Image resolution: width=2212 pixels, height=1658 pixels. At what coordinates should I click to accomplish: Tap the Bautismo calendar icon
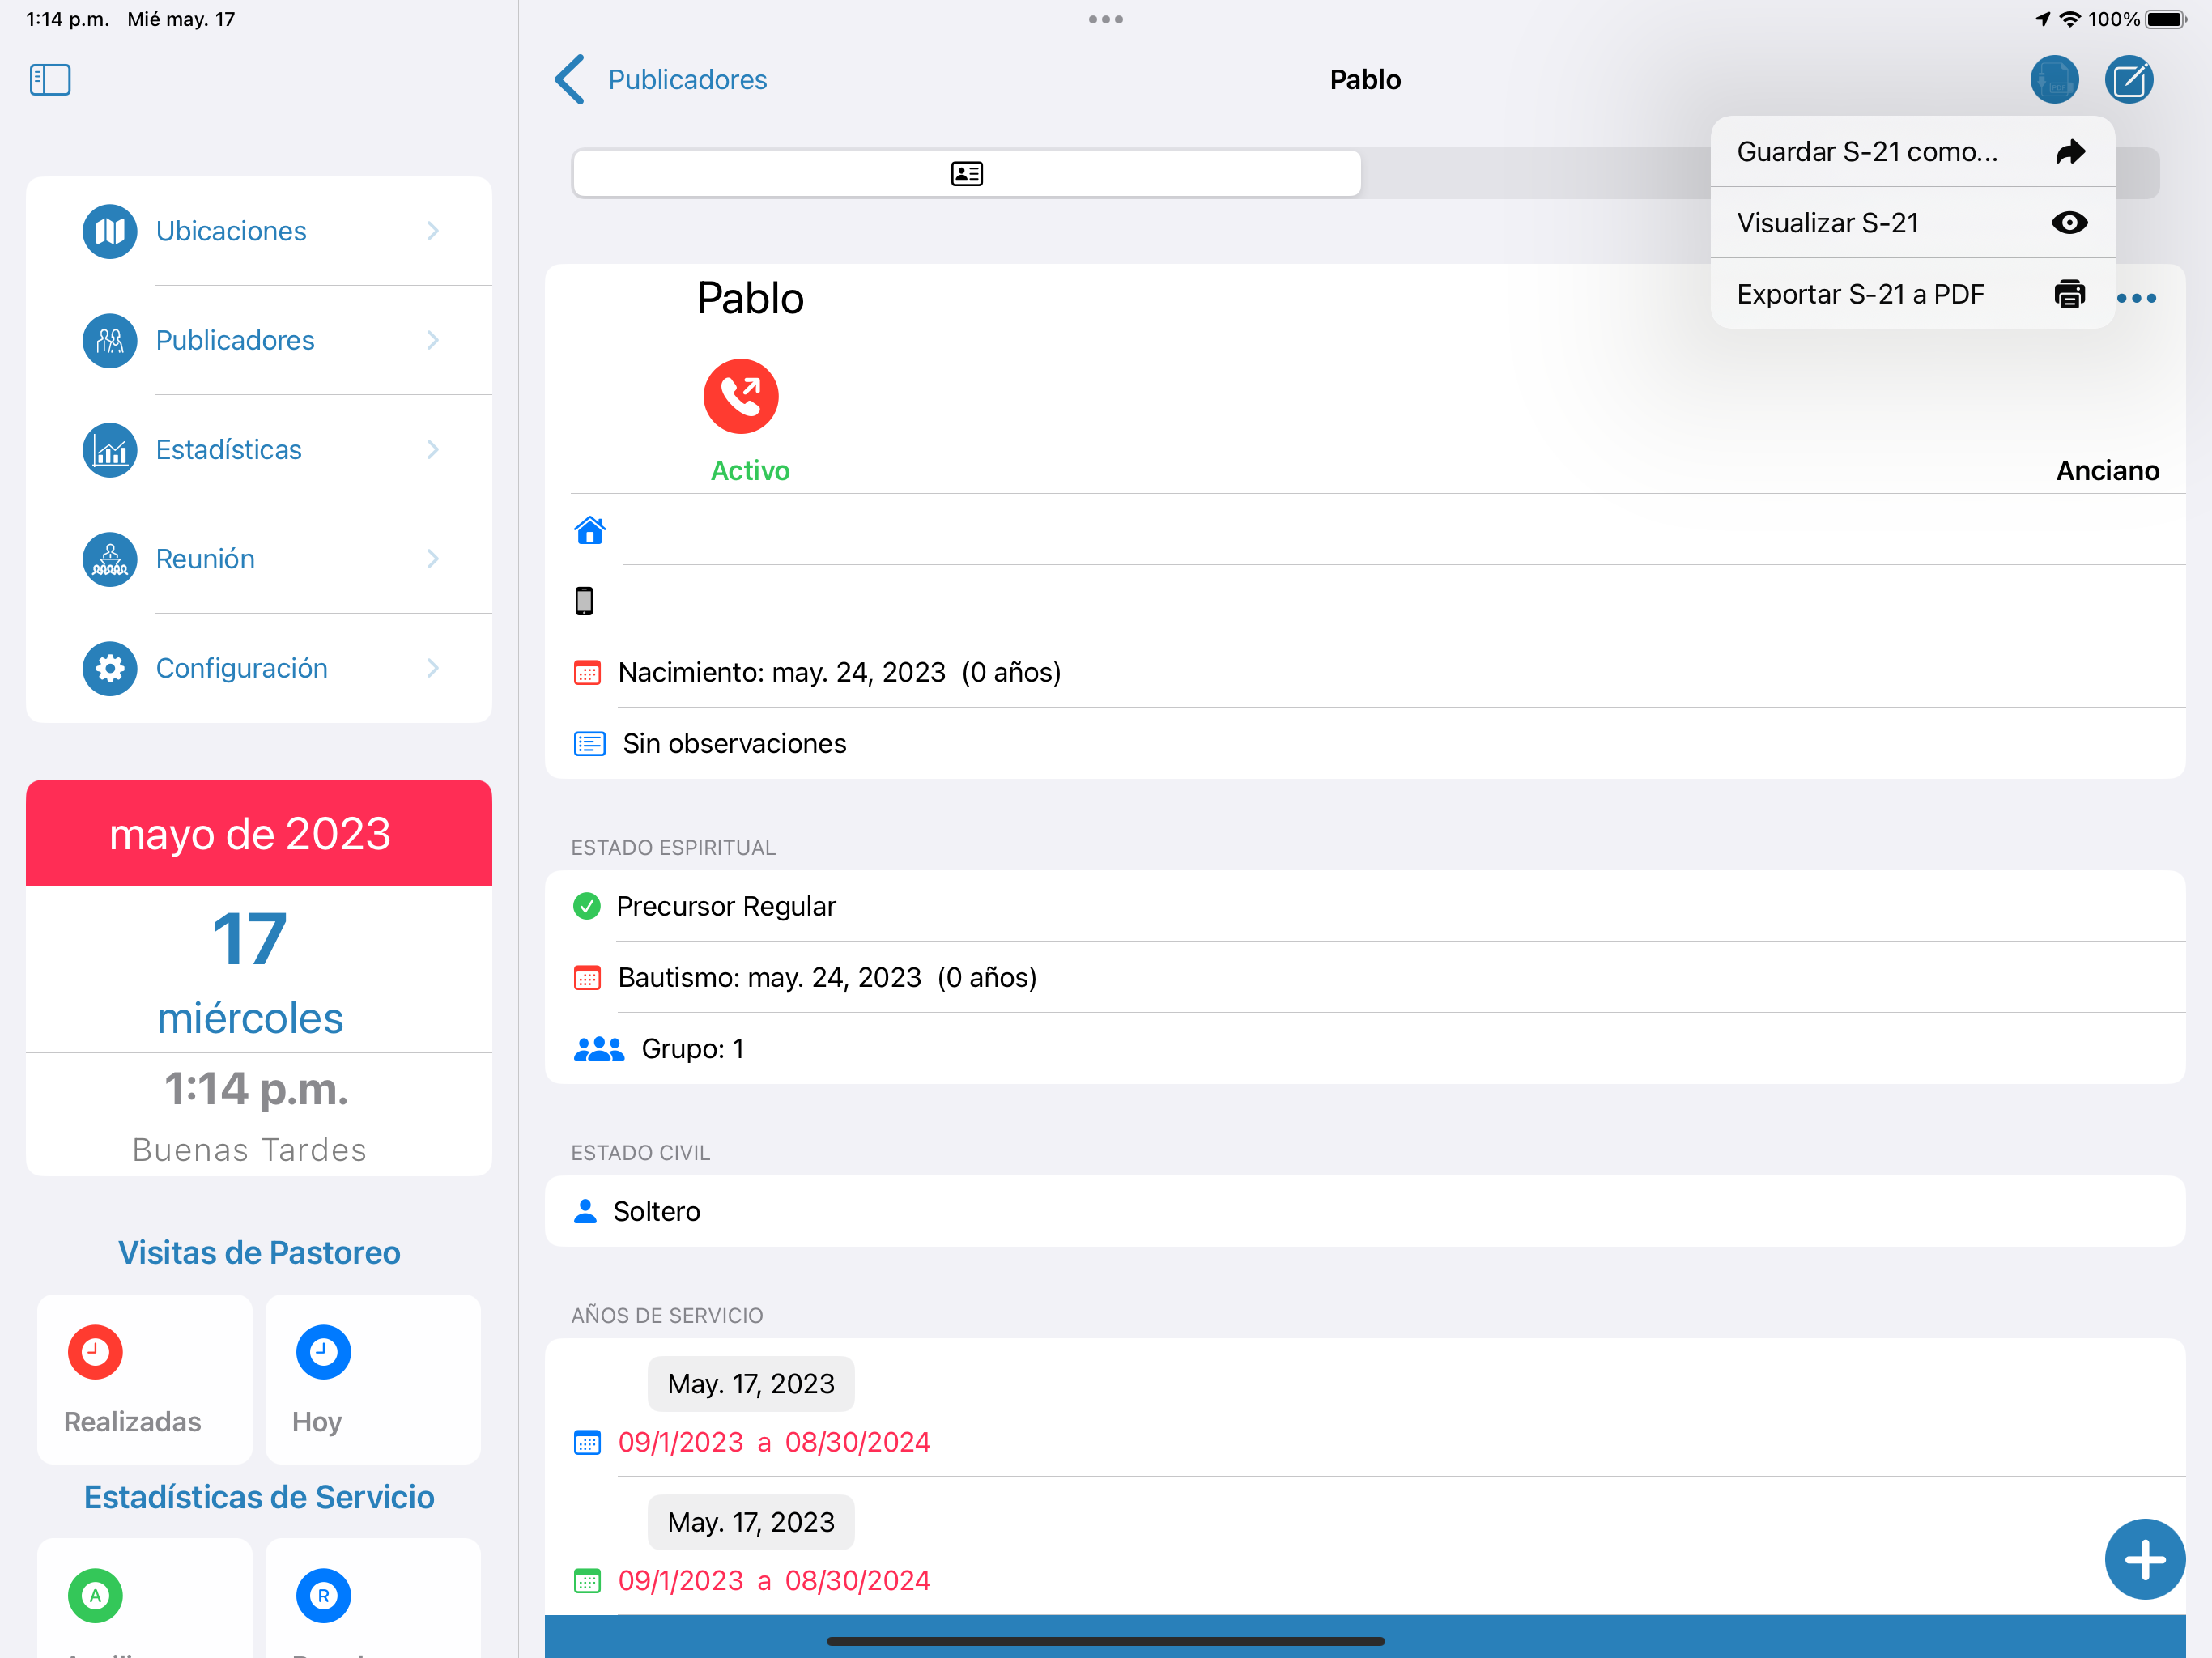click(587, 978)
